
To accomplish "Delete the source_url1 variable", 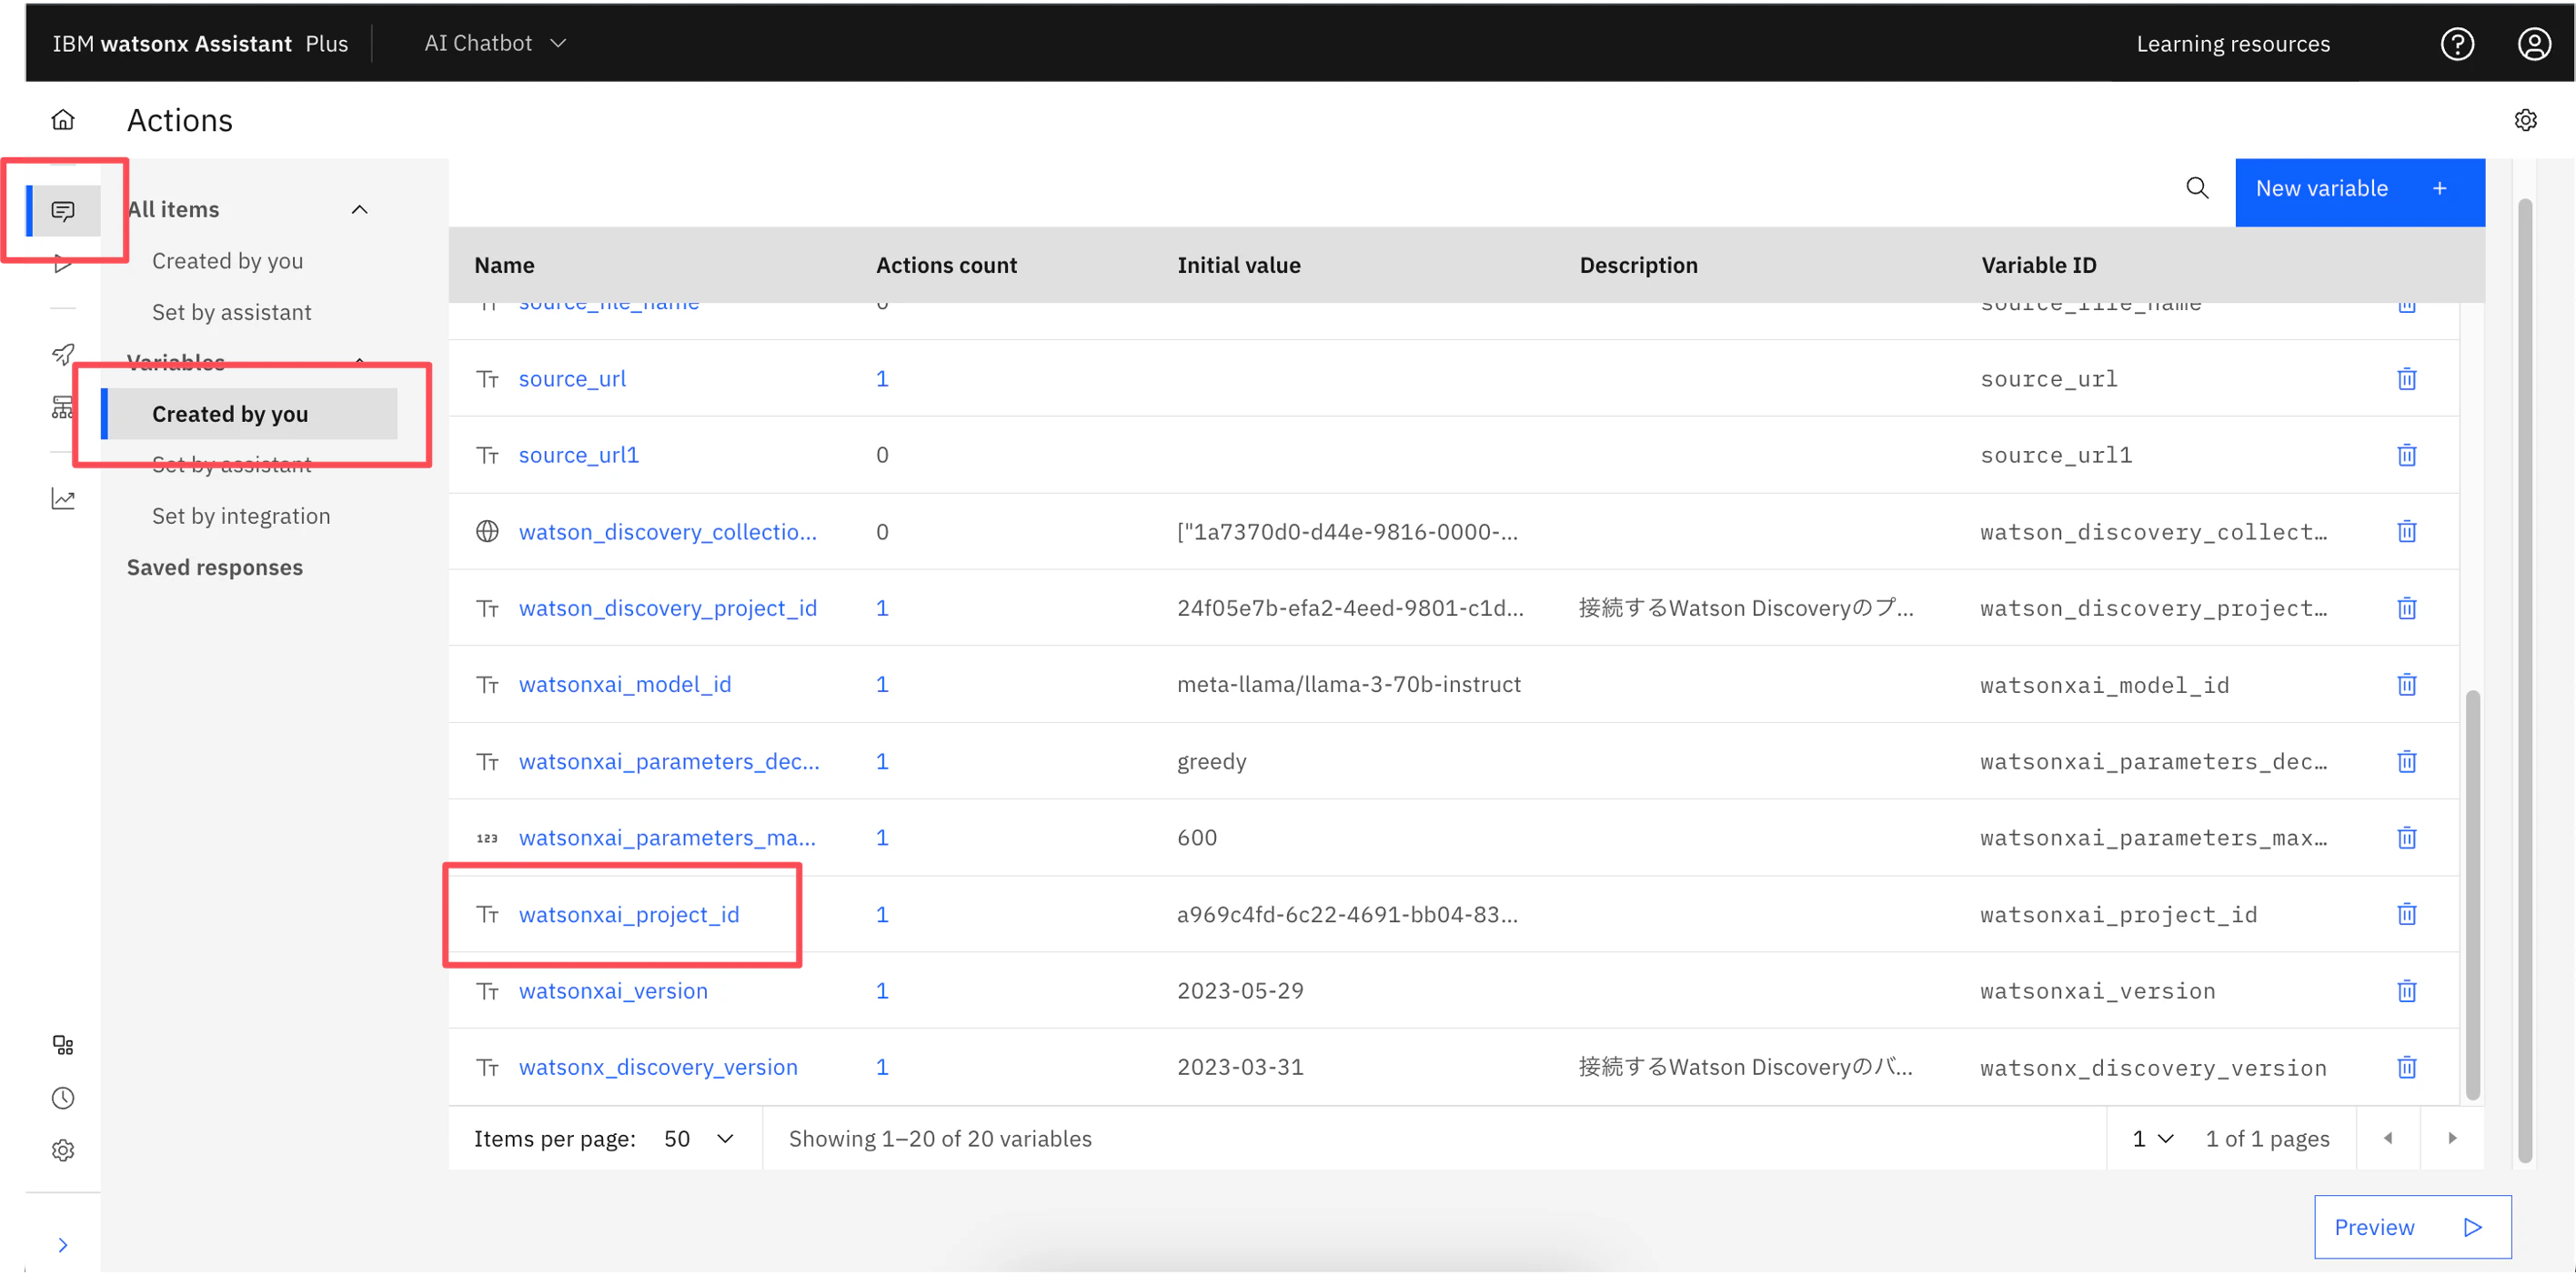I will pyautogui.click(x=2406, y=455).
